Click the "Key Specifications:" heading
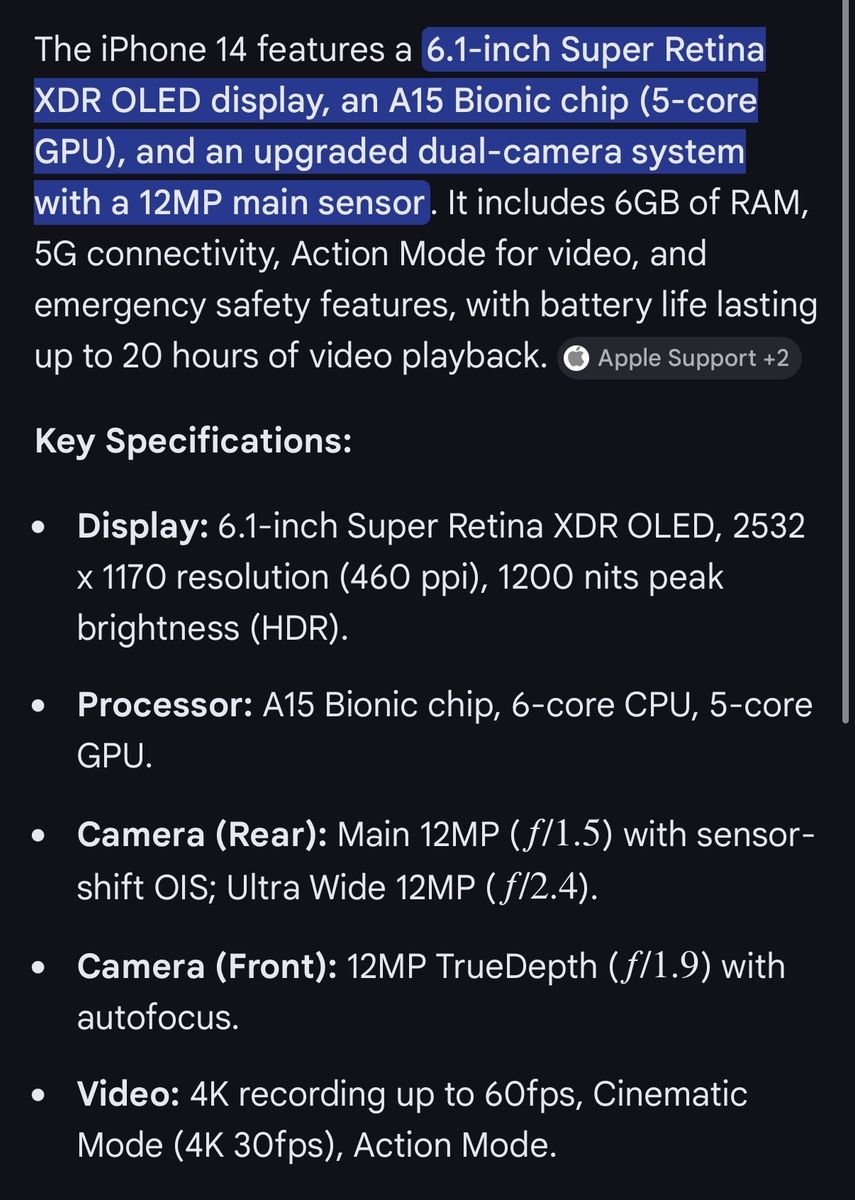This screenshot has height=1200, width=855. click(x=193, y=441)
